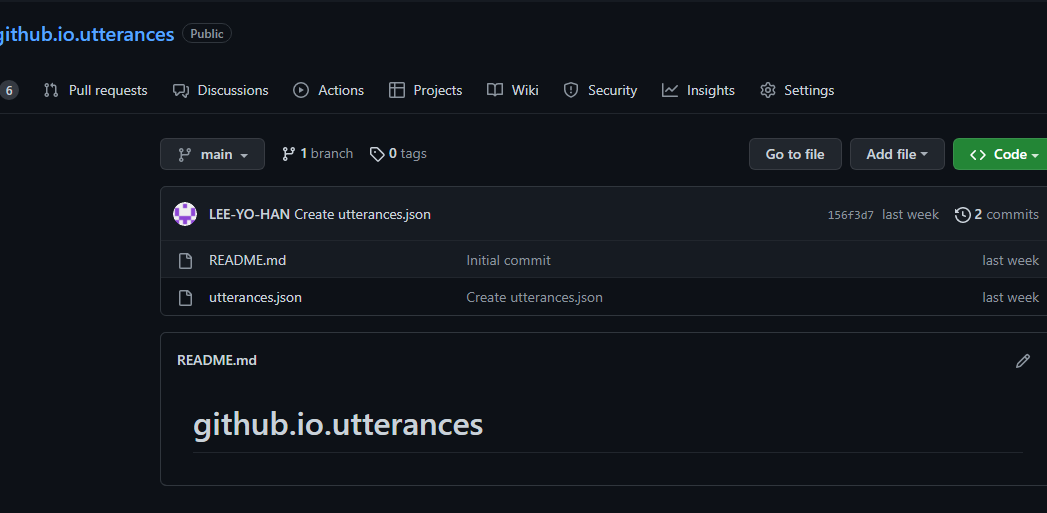Click file icon beside README.md
Viewport: 1047px width, 513px height.
pyautogui.click(x=186, y=261)
